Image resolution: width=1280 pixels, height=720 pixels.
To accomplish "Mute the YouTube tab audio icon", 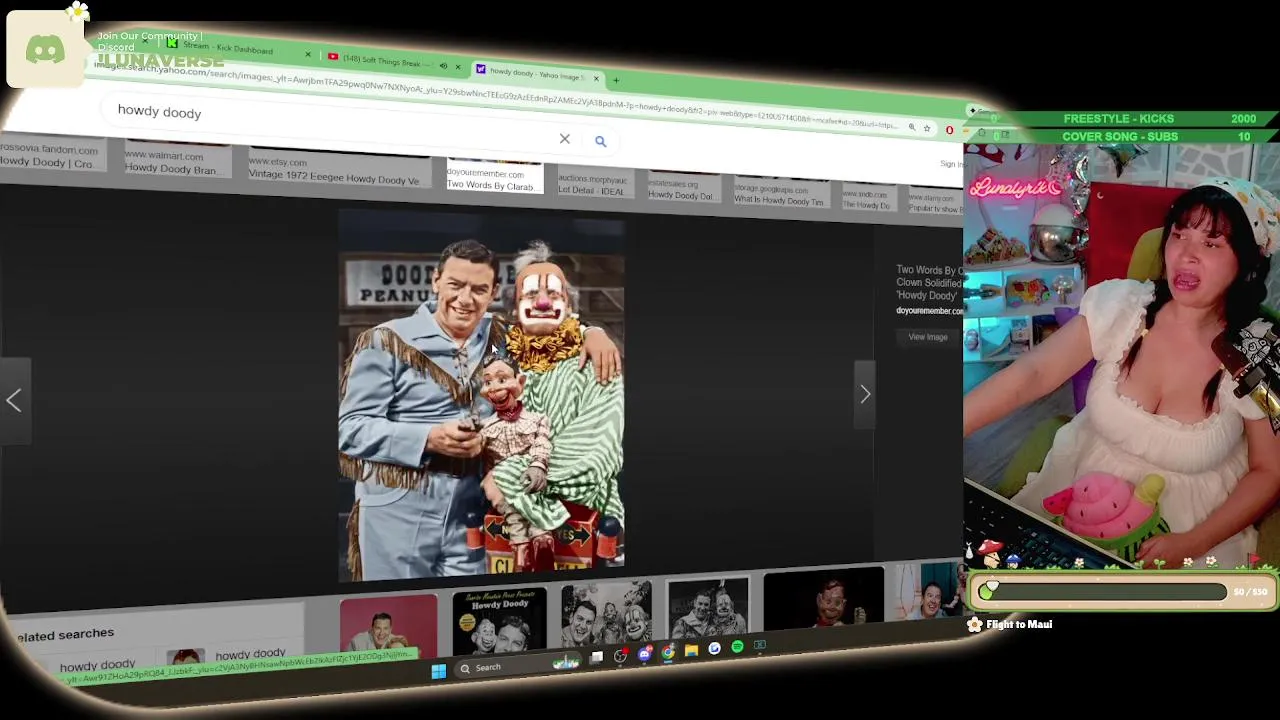I will tap(443, 66).
